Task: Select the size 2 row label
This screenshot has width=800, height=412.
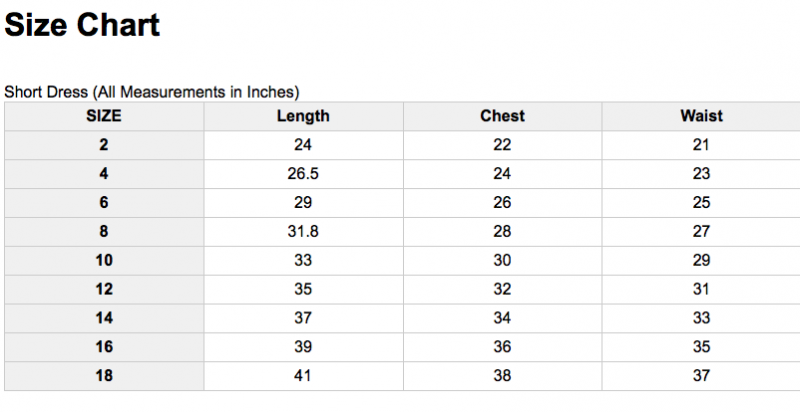Action: pyautogui.click(x=104, y=145)
